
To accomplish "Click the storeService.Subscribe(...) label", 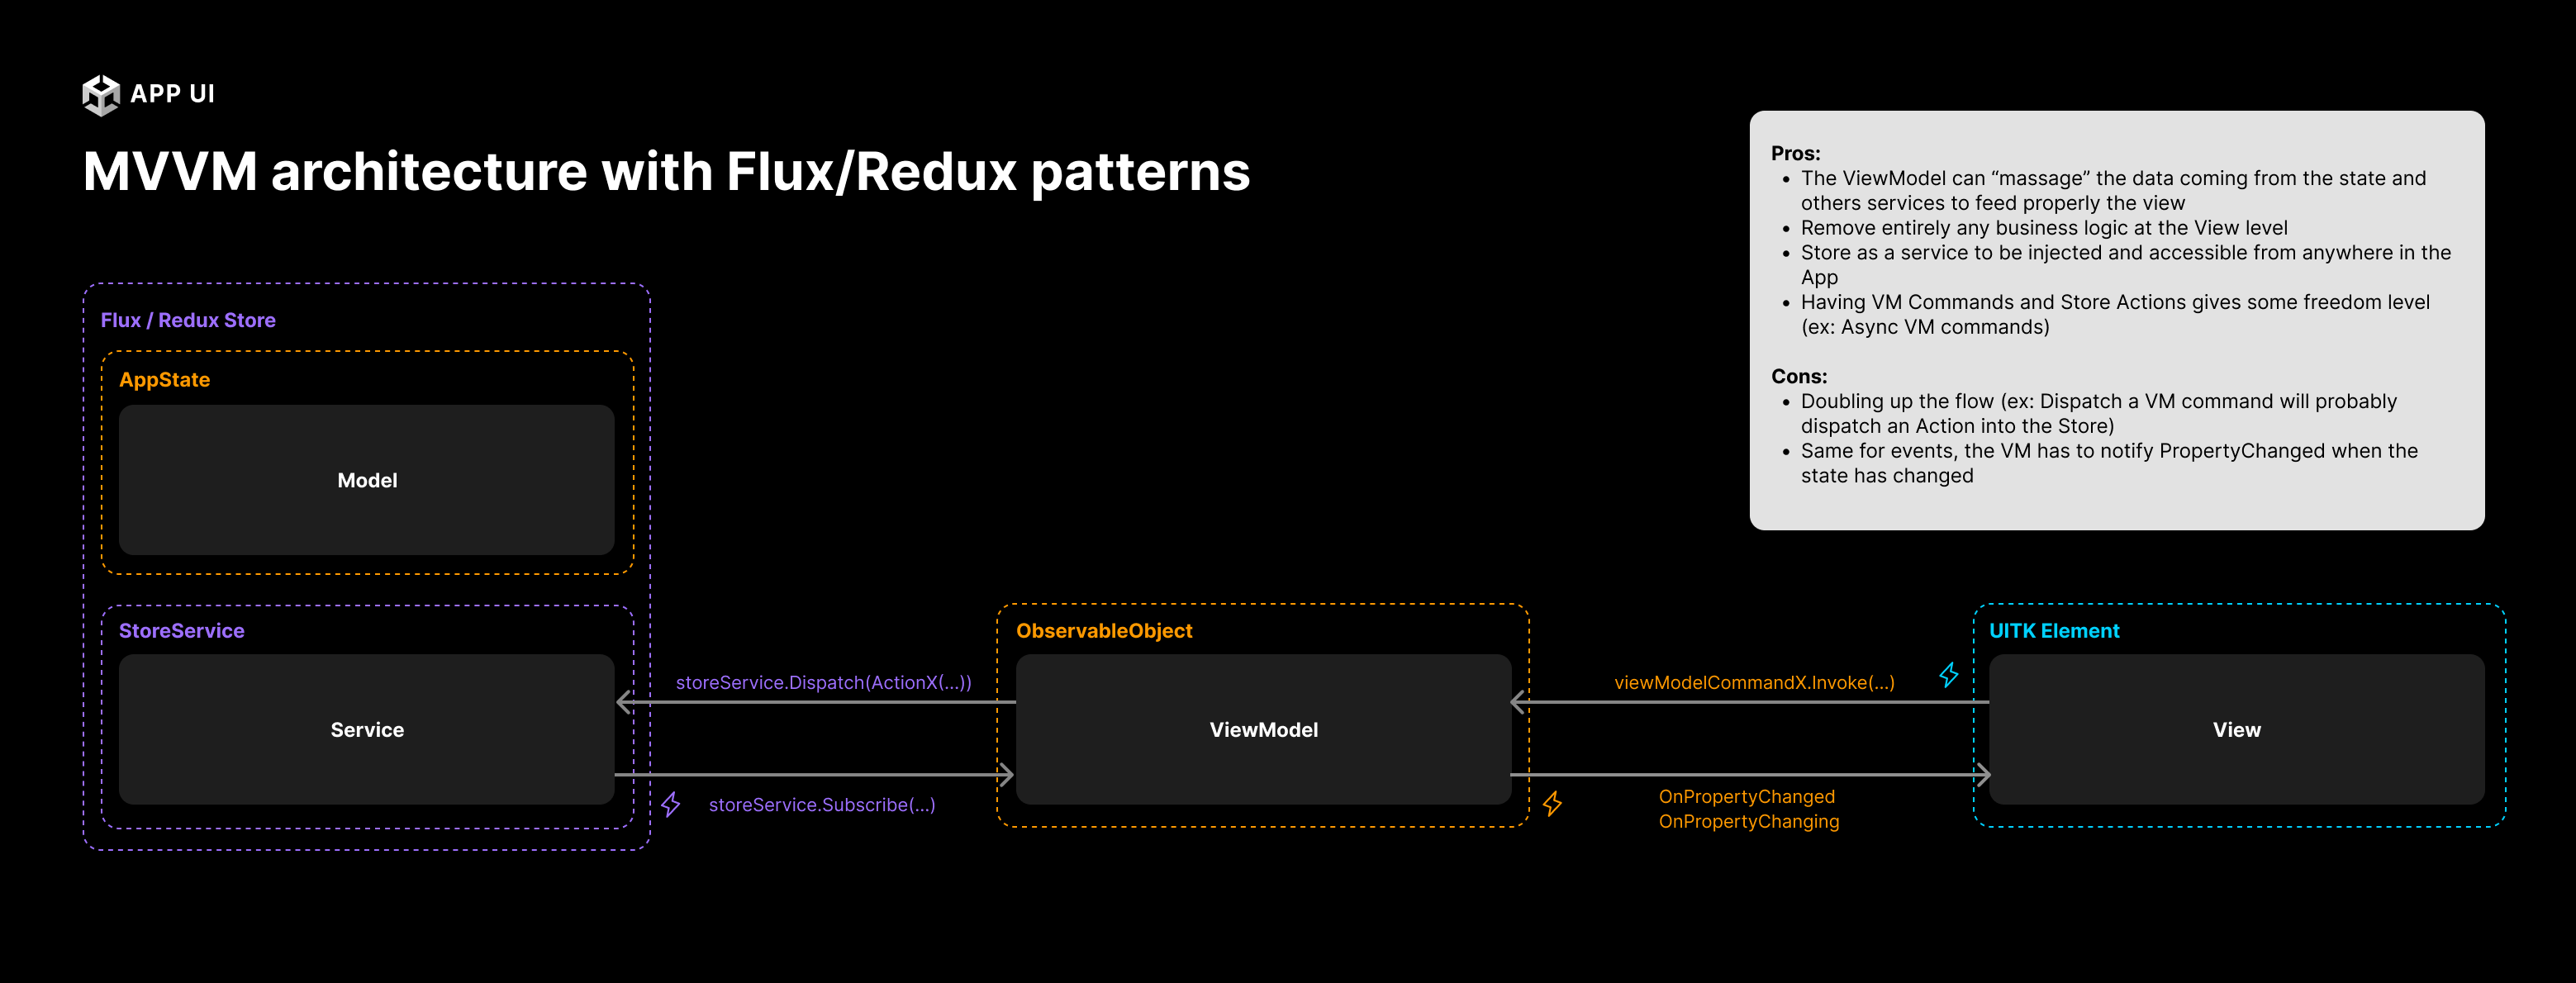I will (x=821, y=805).
